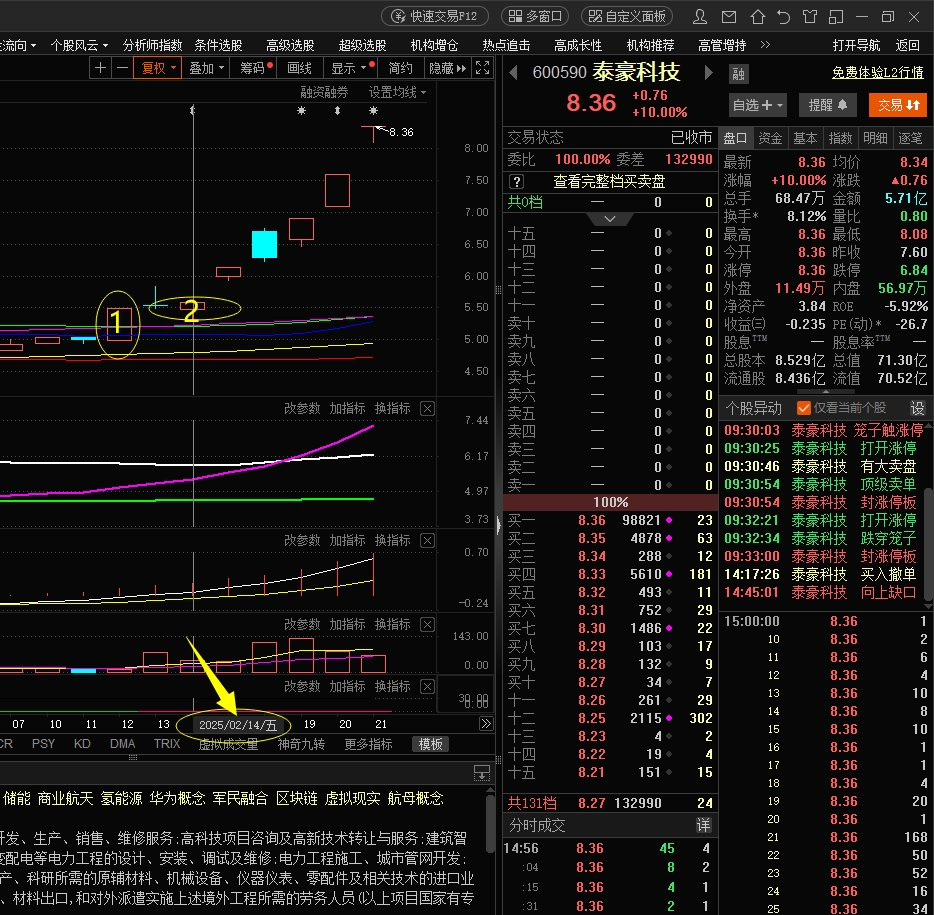The height and width of the screenshot is (915, 934).
Task: Open the 快速交易F12 quick trade panel
Action: click(435, 16)
